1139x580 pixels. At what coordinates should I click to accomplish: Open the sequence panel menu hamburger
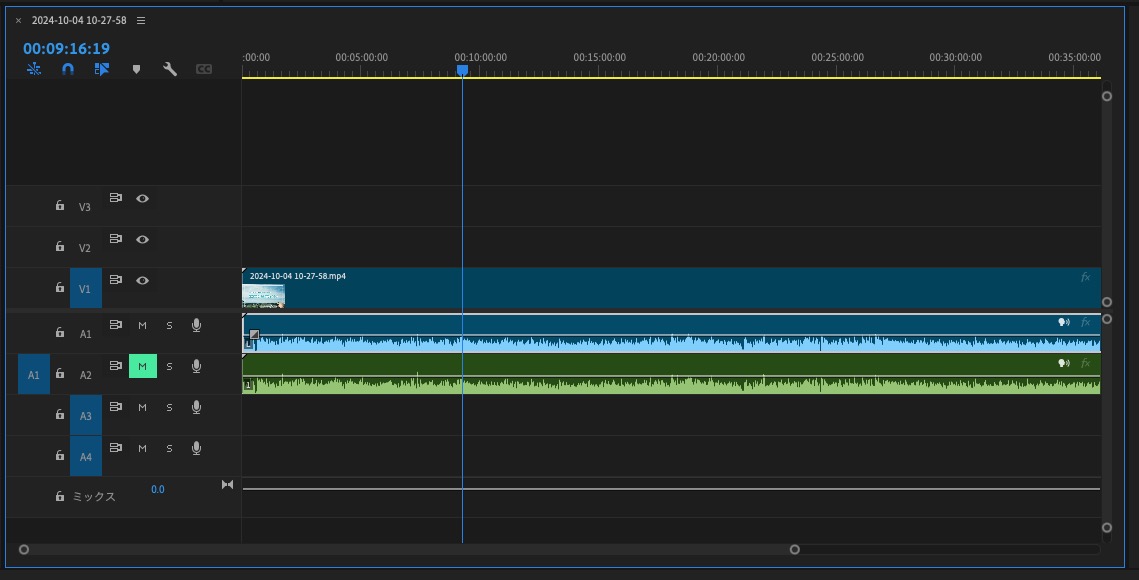(141, 20)
